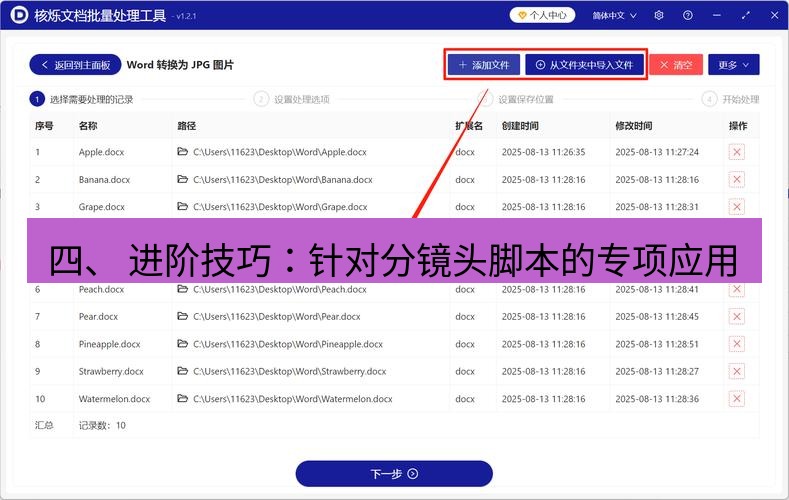Image resolution: width=789 pixels, height=500 pixels.
Task: Open folder icon for Apple.docx path
Action: 183,151
